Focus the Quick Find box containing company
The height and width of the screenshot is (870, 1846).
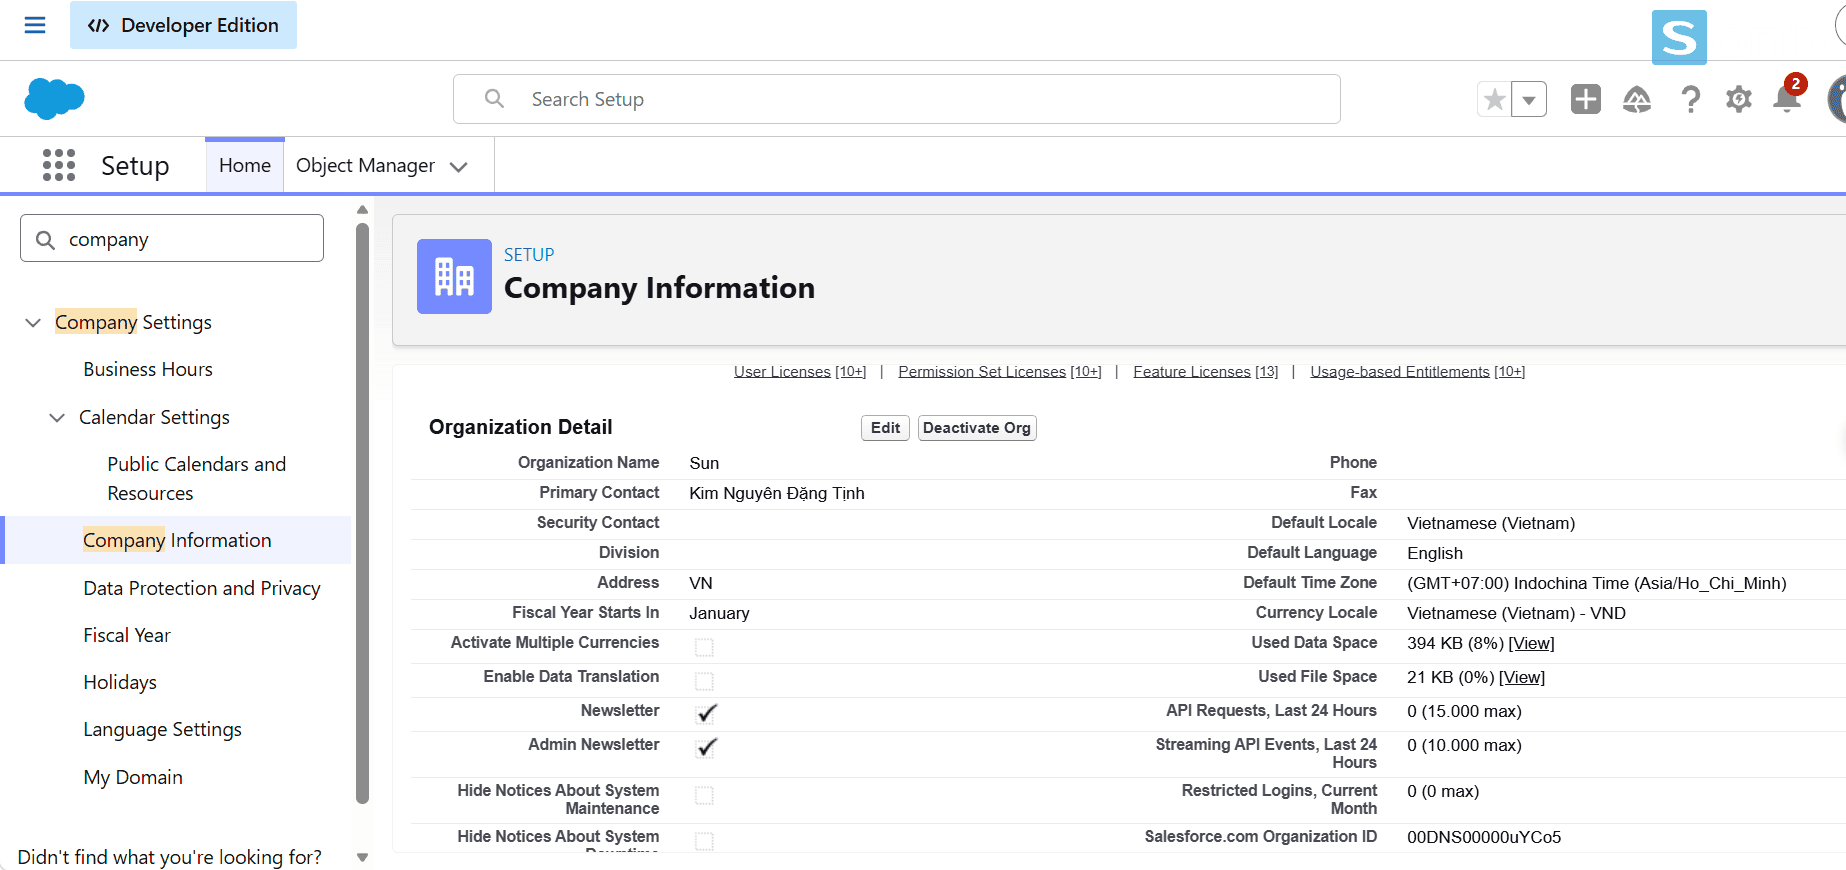172,239
